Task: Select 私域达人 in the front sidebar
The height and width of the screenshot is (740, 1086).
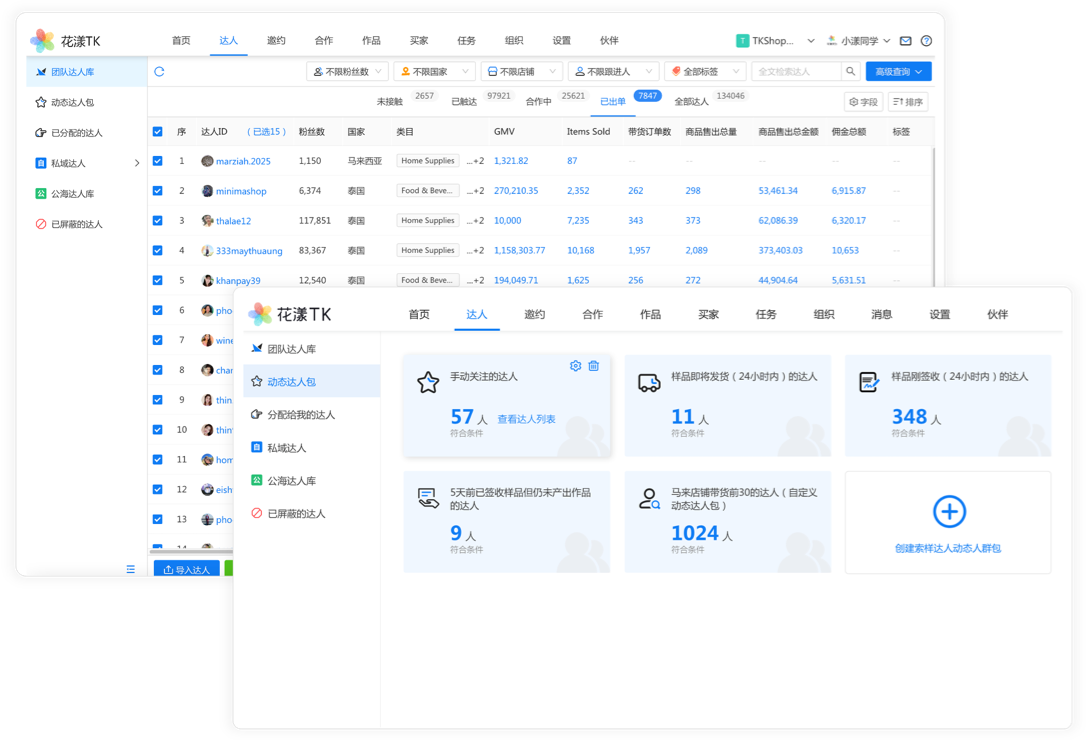Action: point(287,448)
